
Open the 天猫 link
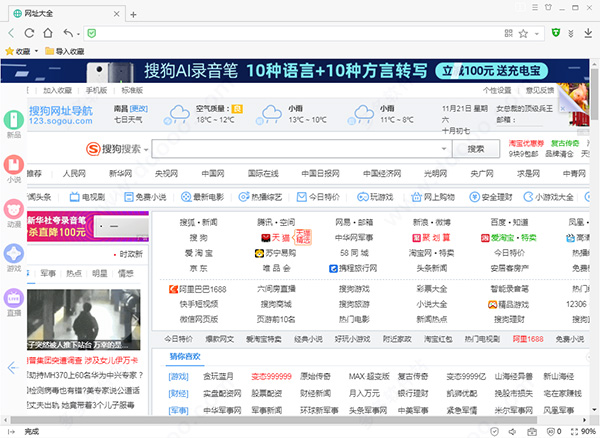[276, 238]
